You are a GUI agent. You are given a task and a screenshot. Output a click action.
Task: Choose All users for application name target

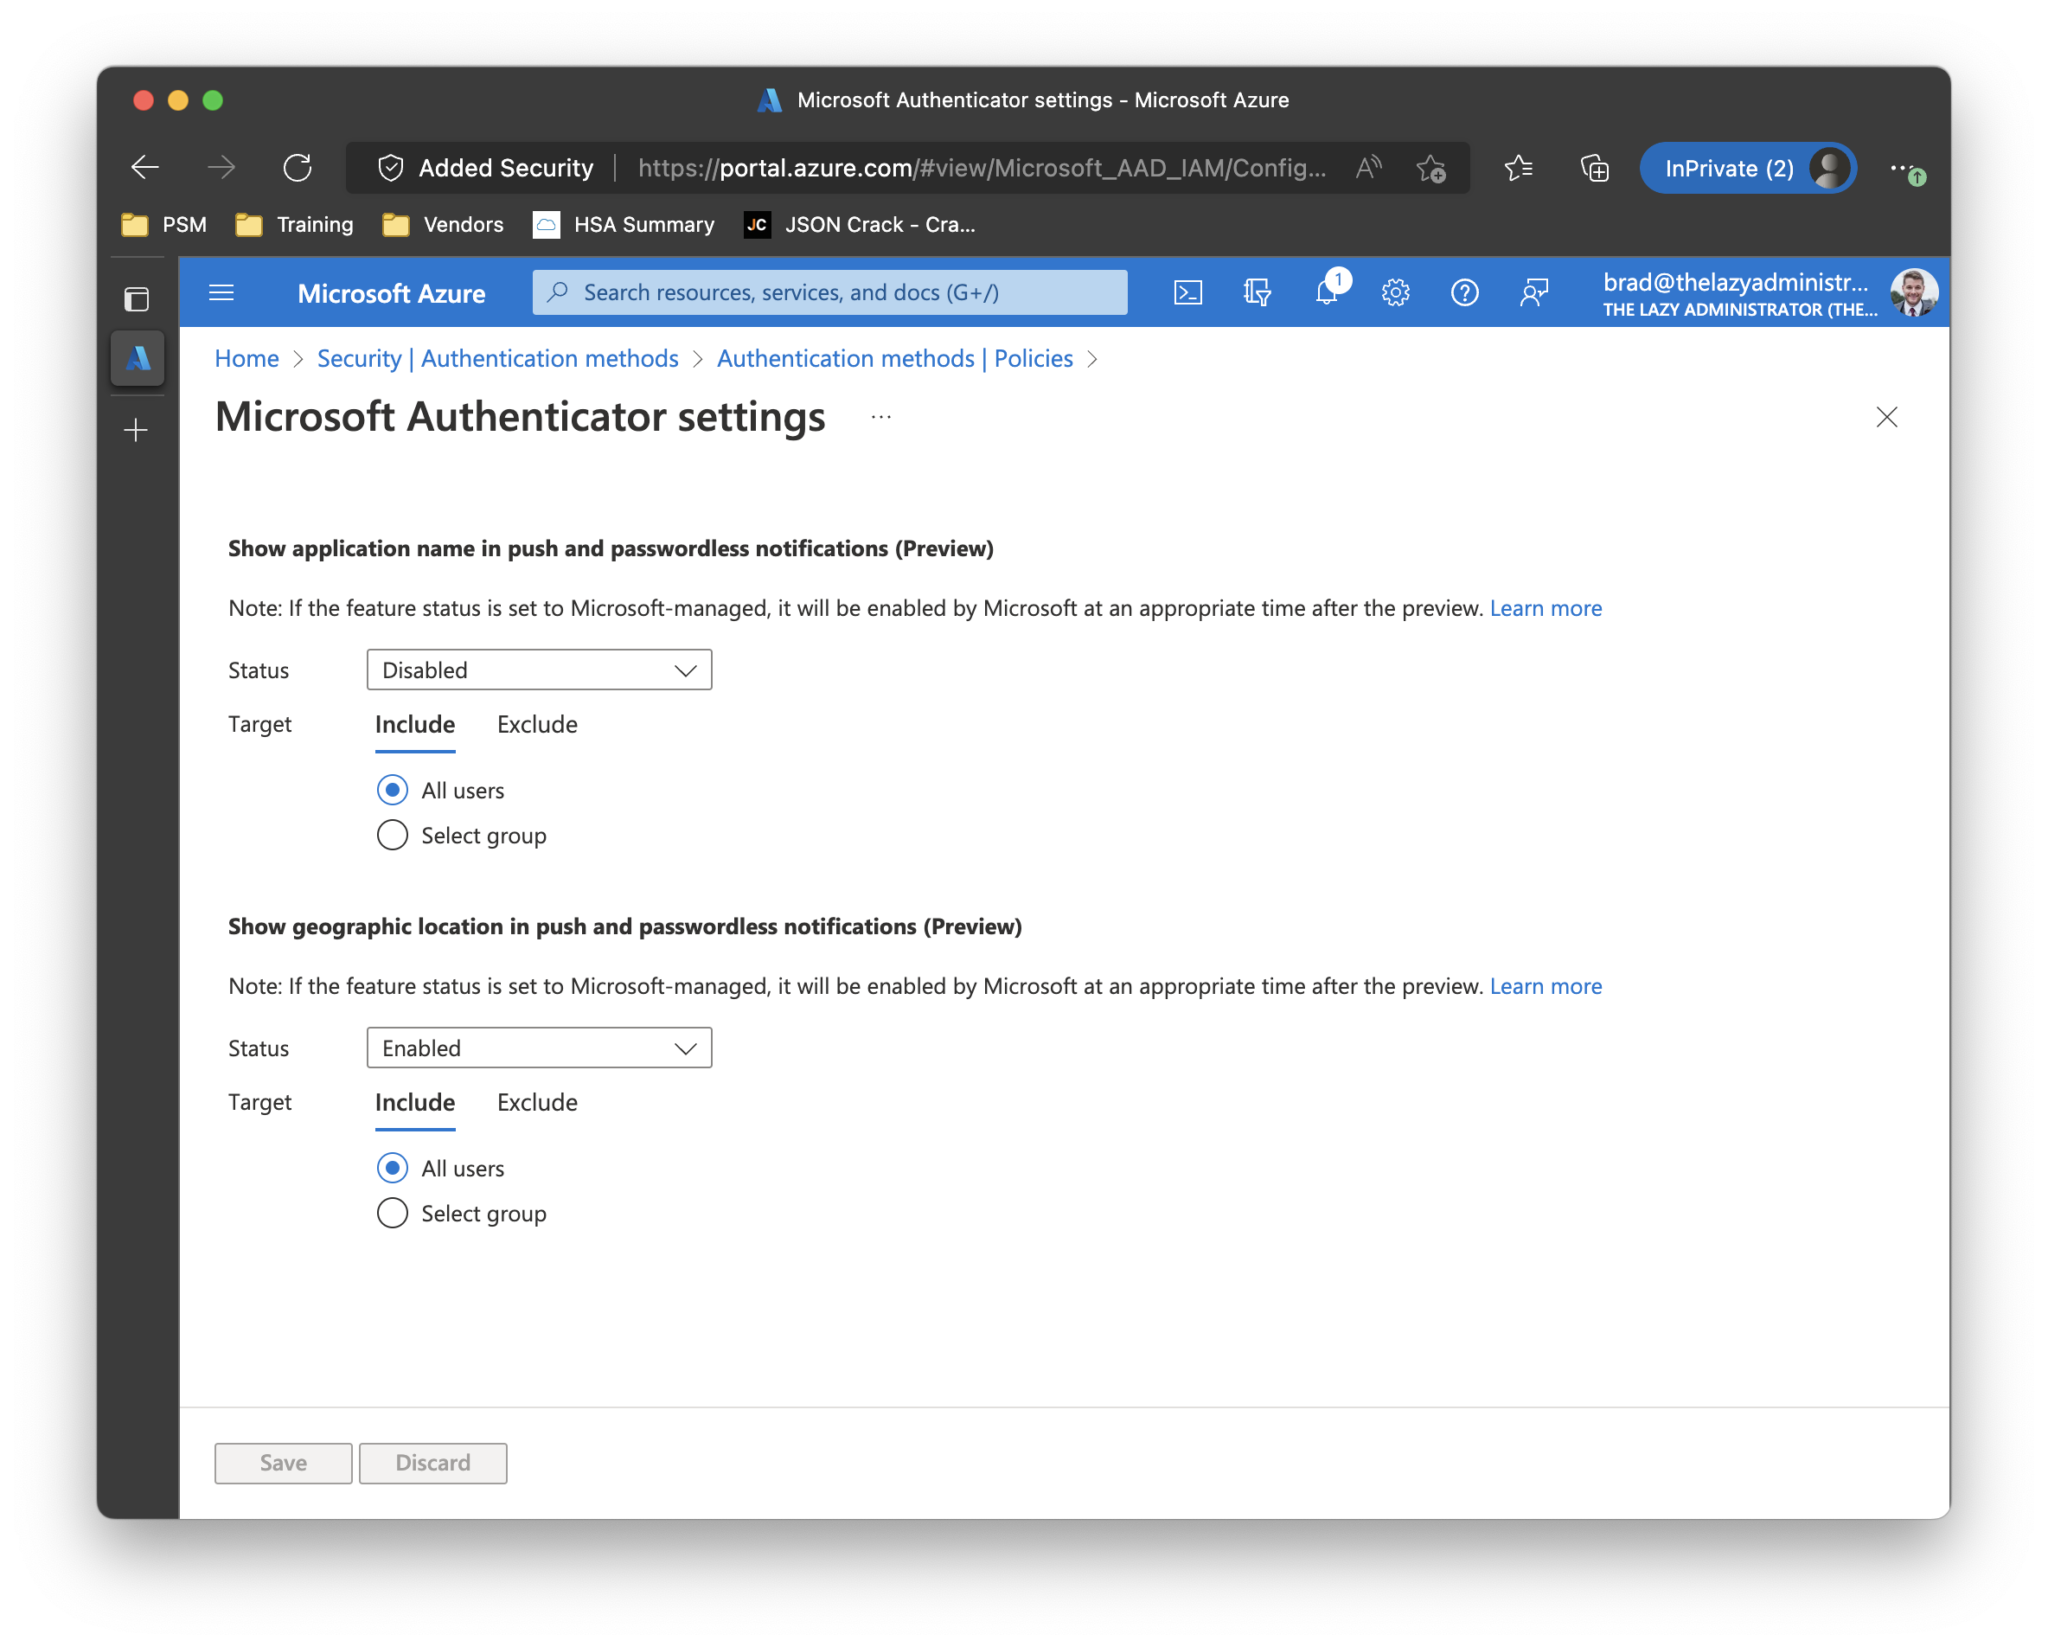tap(392, 790)
